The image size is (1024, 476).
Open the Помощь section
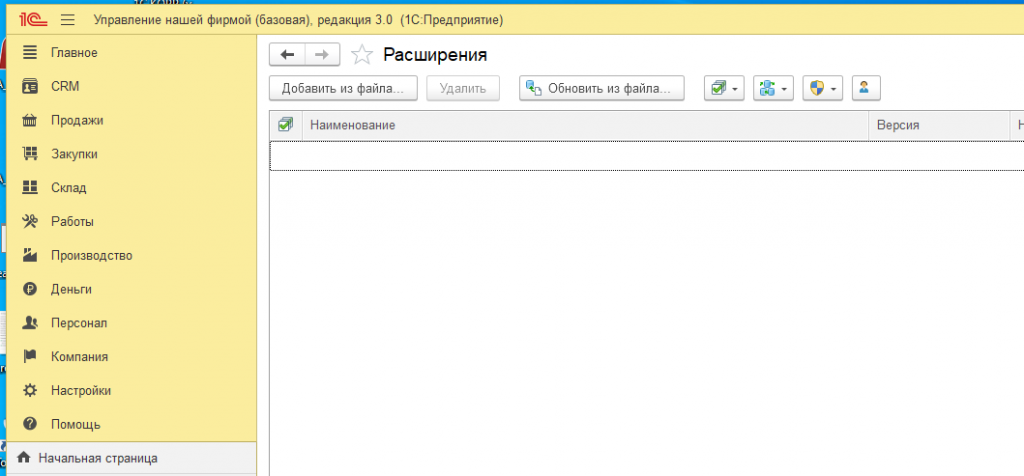(76, 425)
